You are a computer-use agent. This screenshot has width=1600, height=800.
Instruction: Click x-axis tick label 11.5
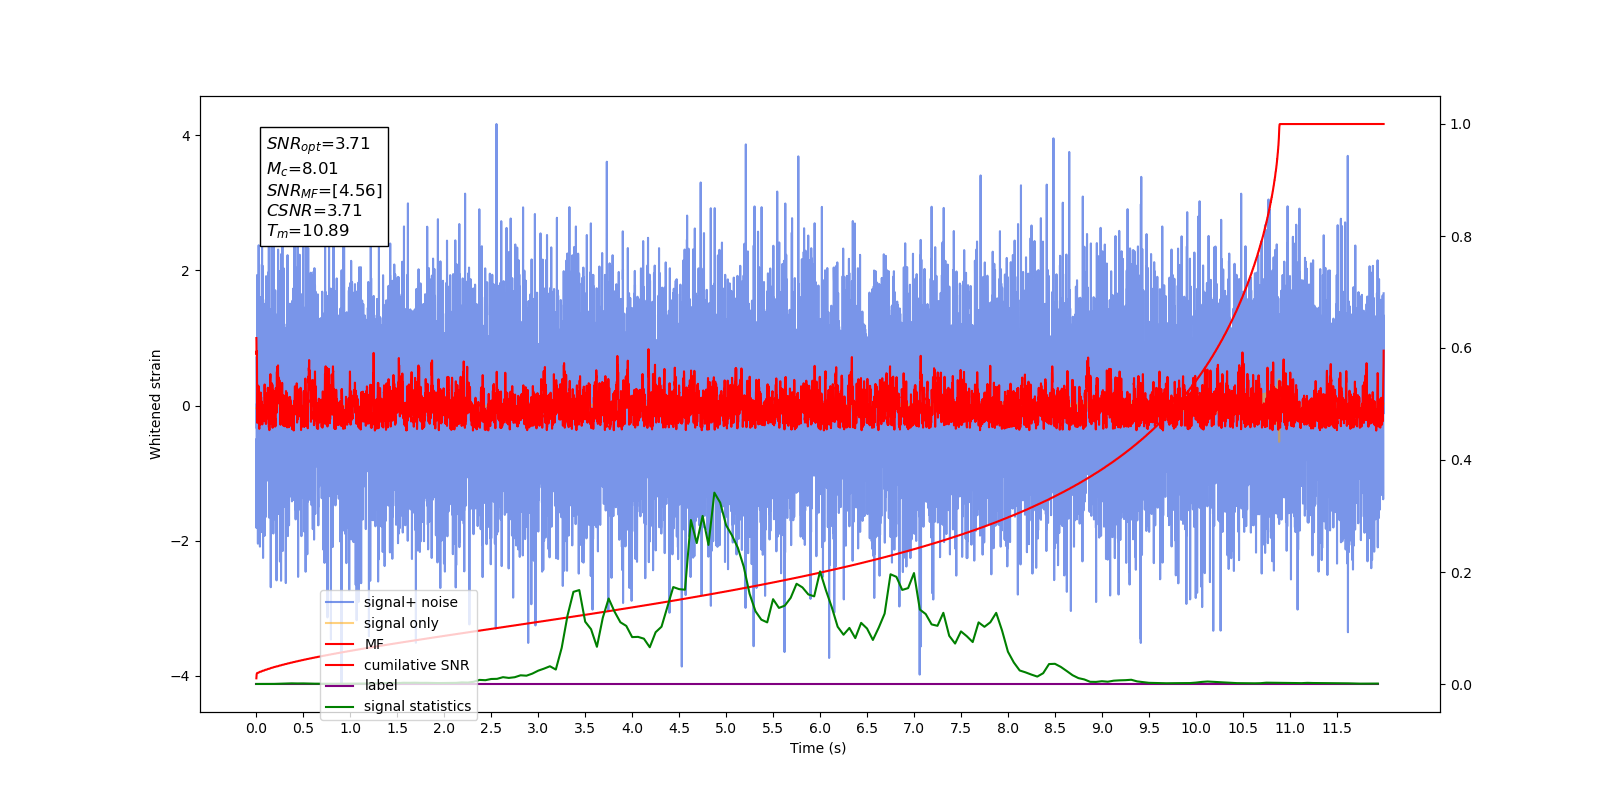tap(1337, 728)
